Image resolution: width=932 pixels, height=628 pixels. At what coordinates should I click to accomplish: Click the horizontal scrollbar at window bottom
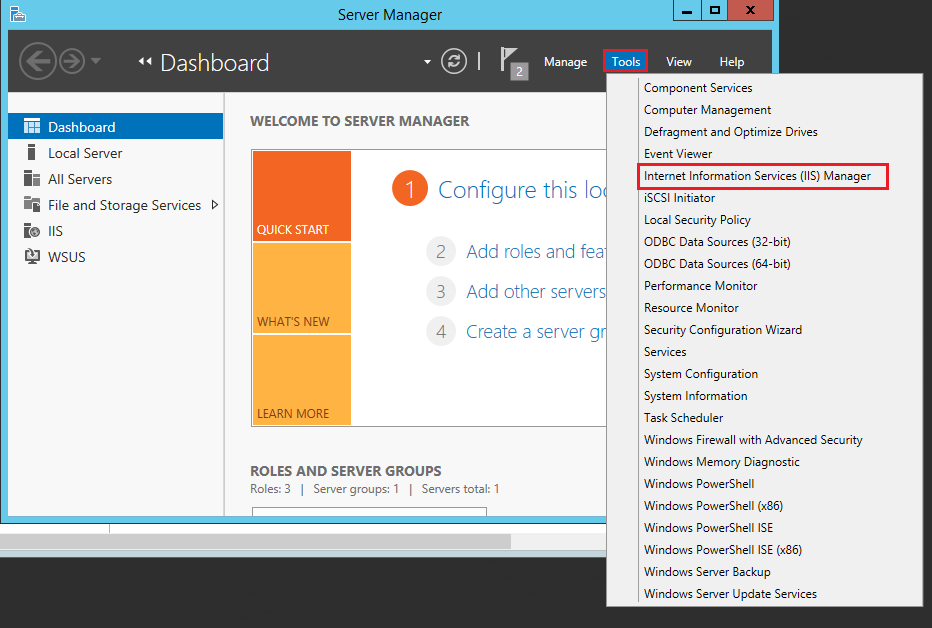point(255,541)
